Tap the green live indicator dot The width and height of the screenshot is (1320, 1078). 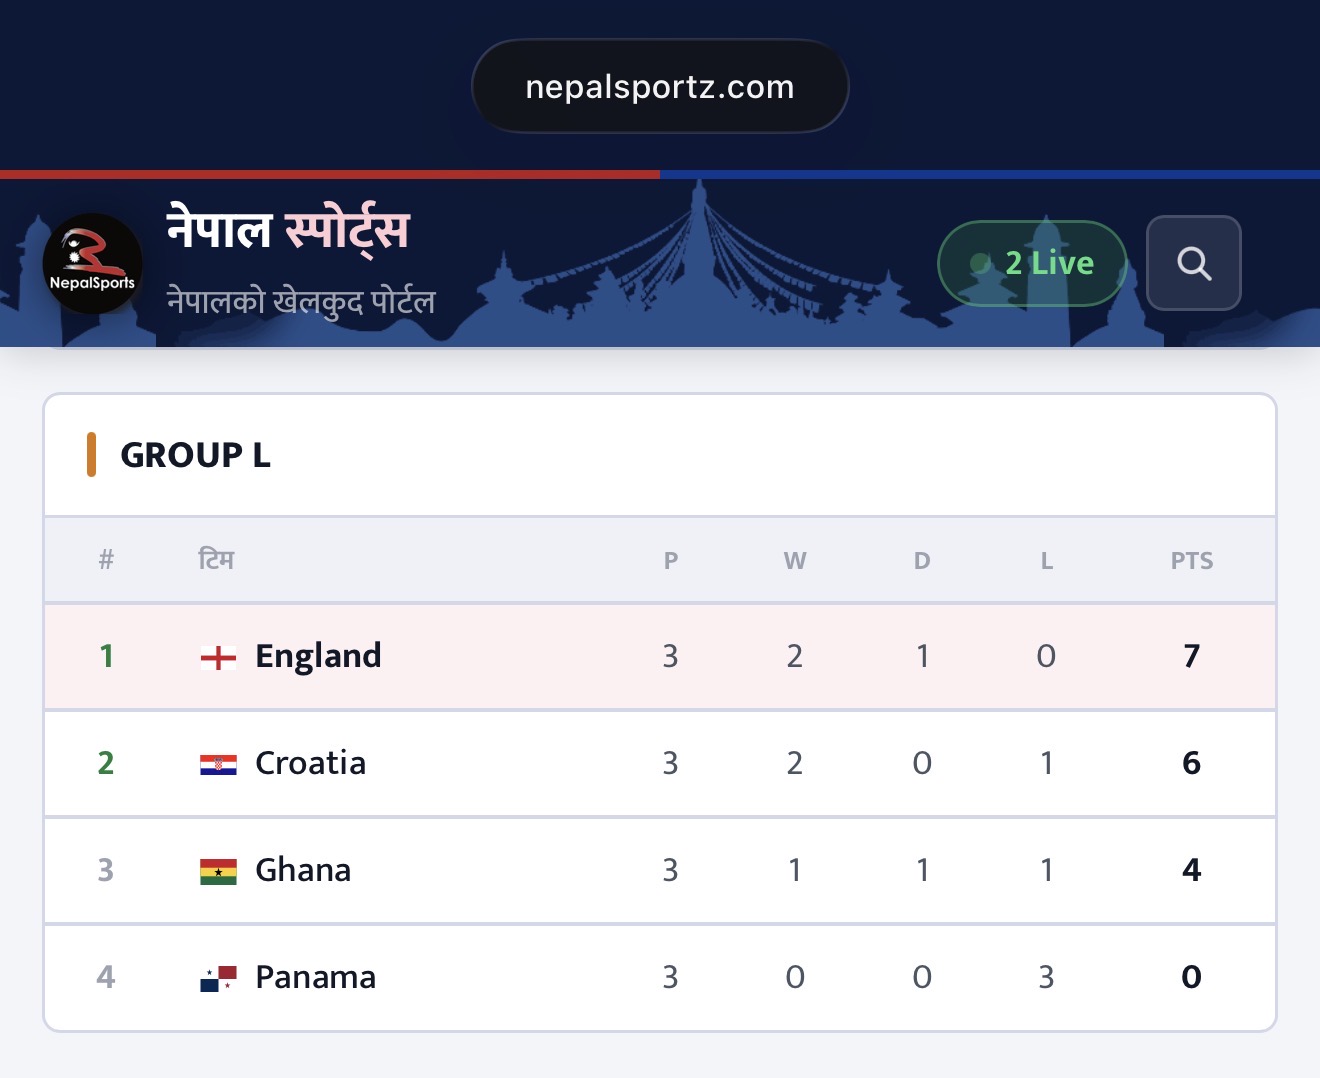980,263
